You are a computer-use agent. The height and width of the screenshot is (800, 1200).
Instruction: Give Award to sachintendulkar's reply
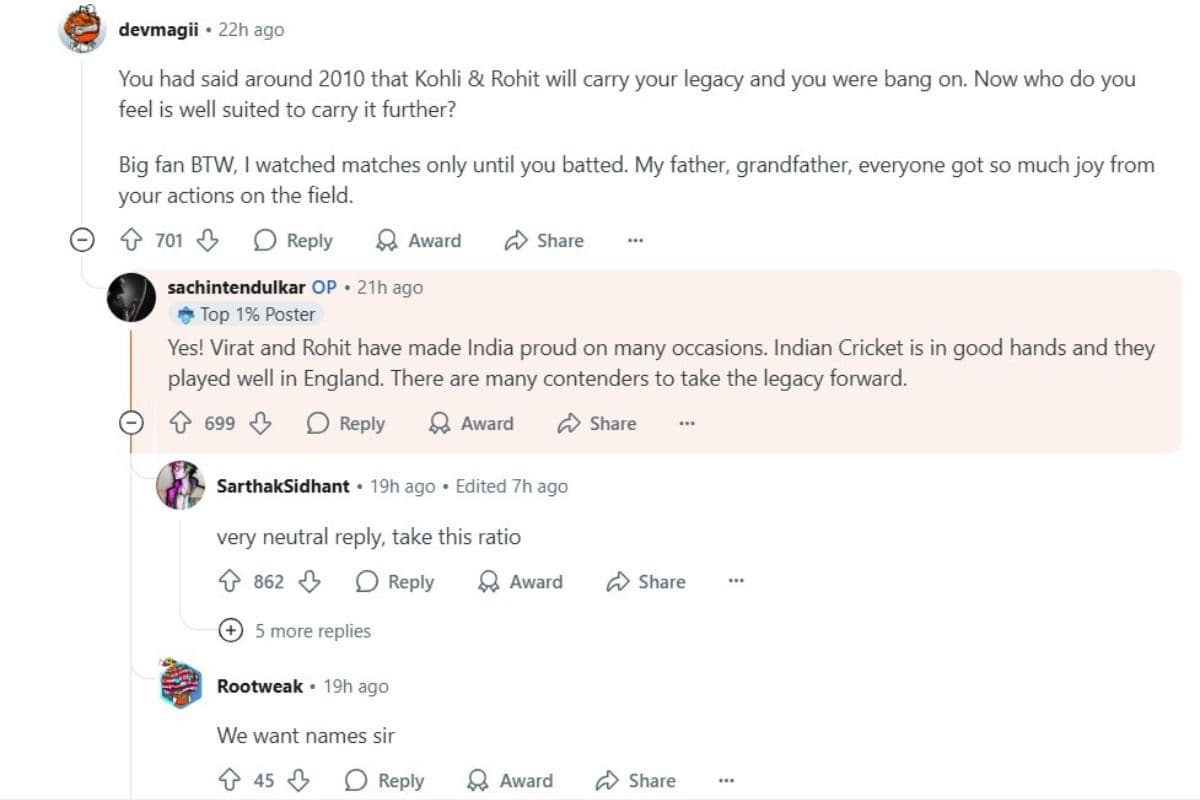pyautogui.click(x=471, y=423)
